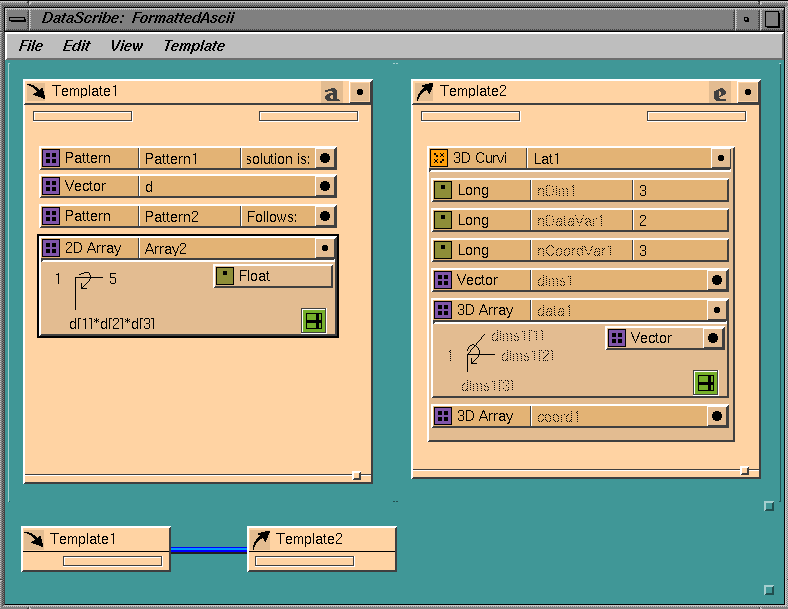Viewport: 788px width, 609px height.
Task: Open the Template menu
Action: [x=194, y=46]
